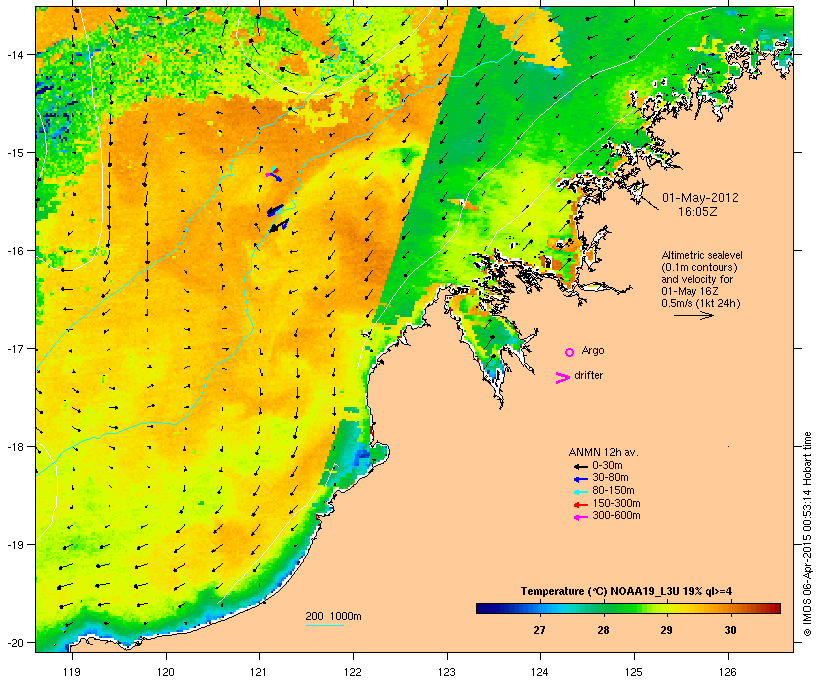Click the latitude axis label -19

(15, 545)
